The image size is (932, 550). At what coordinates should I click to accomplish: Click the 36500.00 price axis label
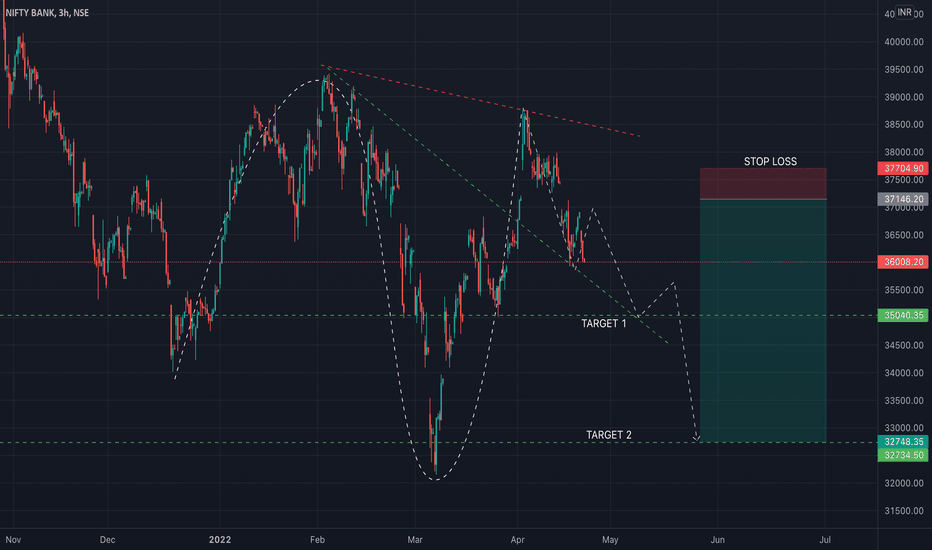pyautogui.click(x=903, y=235)
